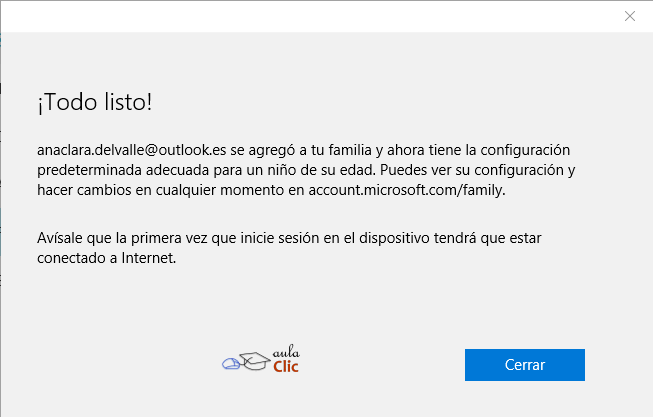Click the mouse icon in aulaClic logo
The image size is (653, 417).
[232, 364]
